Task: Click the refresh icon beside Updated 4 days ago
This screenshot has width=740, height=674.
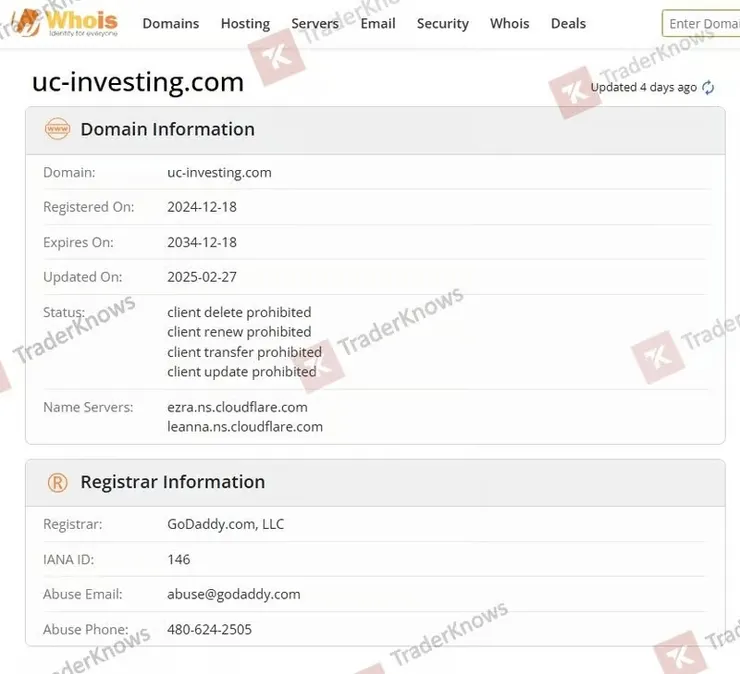Action: pyautogui.click(x=708, y=87)
